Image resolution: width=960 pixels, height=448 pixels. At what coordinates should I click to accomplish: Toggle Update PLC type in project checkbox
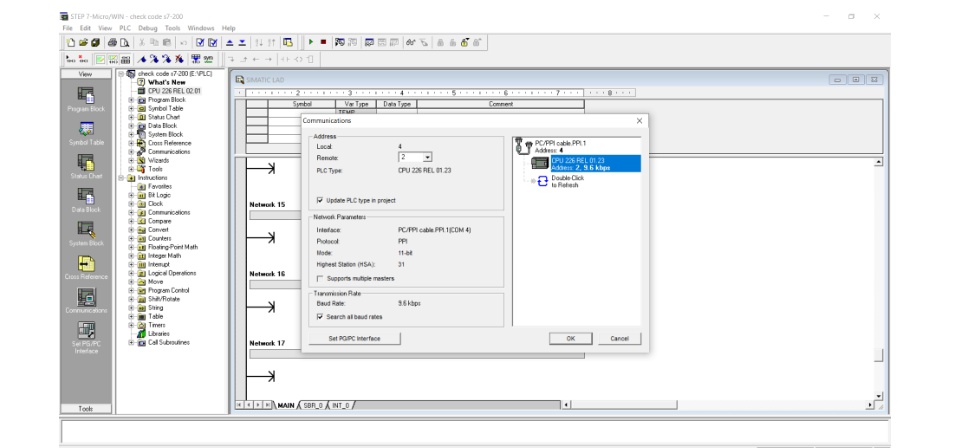pyautogui.click(x=320, y=200)
